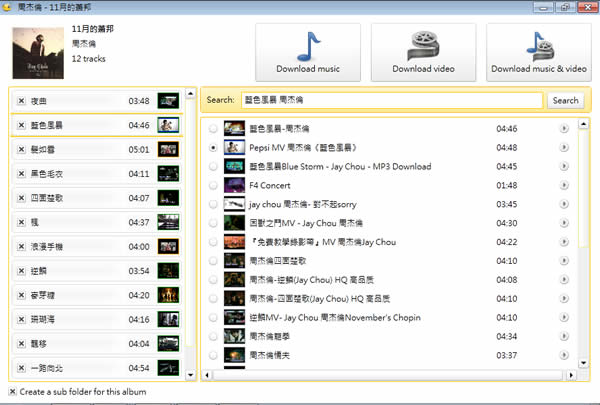Preview the 04:22 MV 周杰倫Jay Chou result
600x405 pixels.
tap(564, 242)
